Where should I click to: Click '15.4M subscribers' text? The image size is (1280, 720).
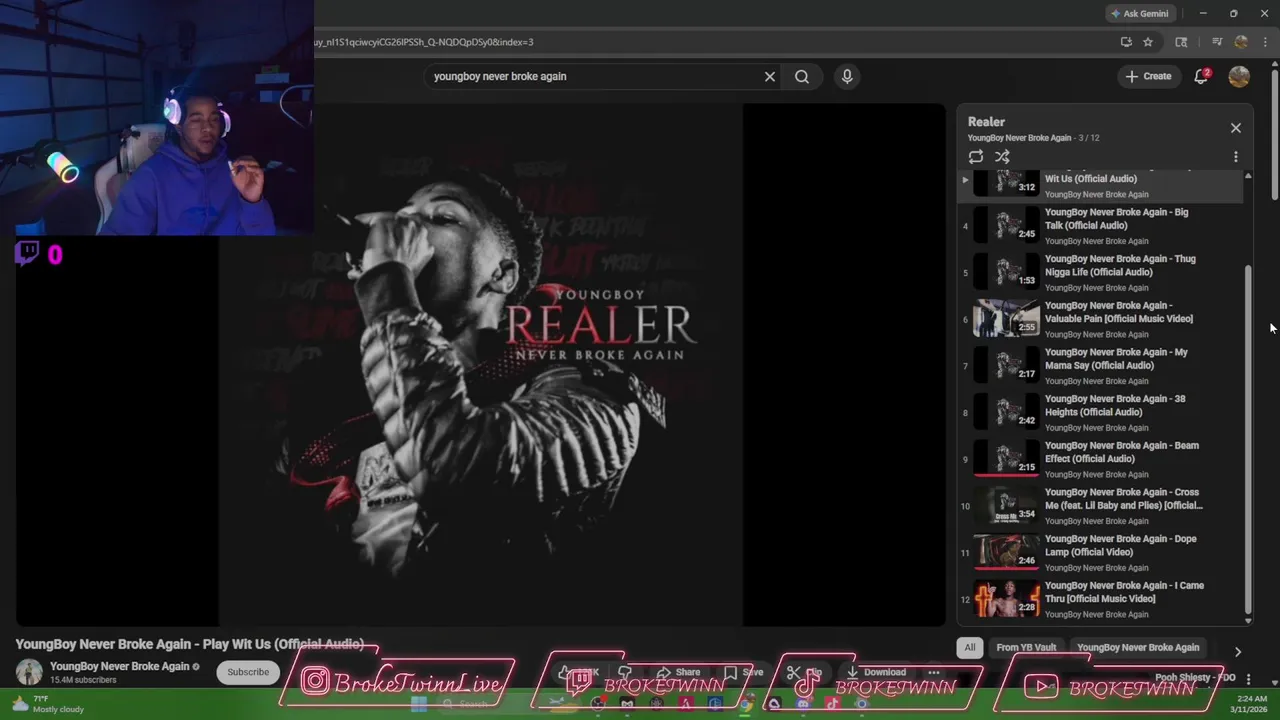click(x=83, y=680)
